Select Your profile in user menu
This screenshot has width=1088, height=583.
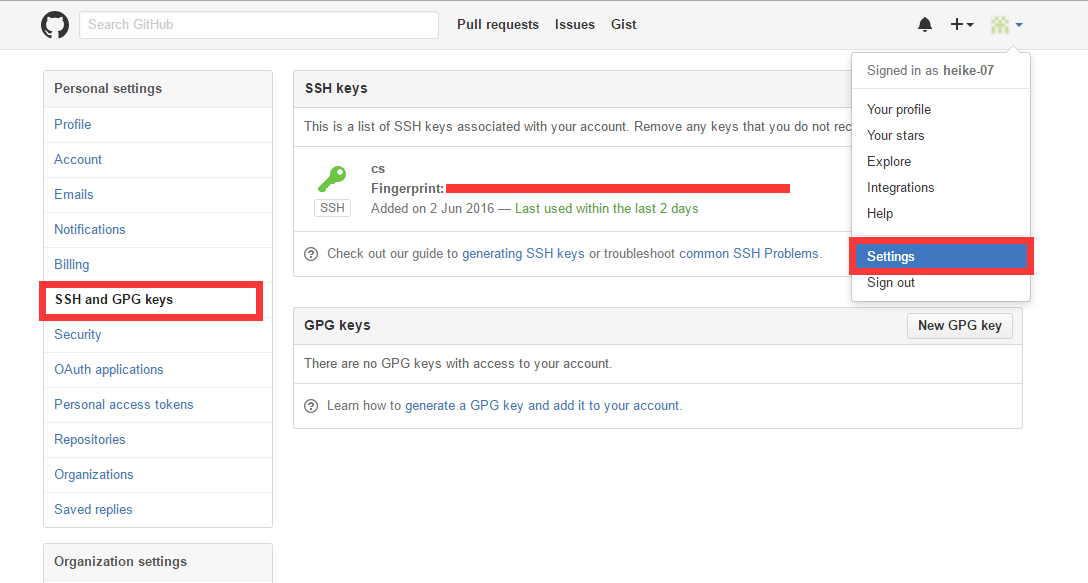[940, 110]
